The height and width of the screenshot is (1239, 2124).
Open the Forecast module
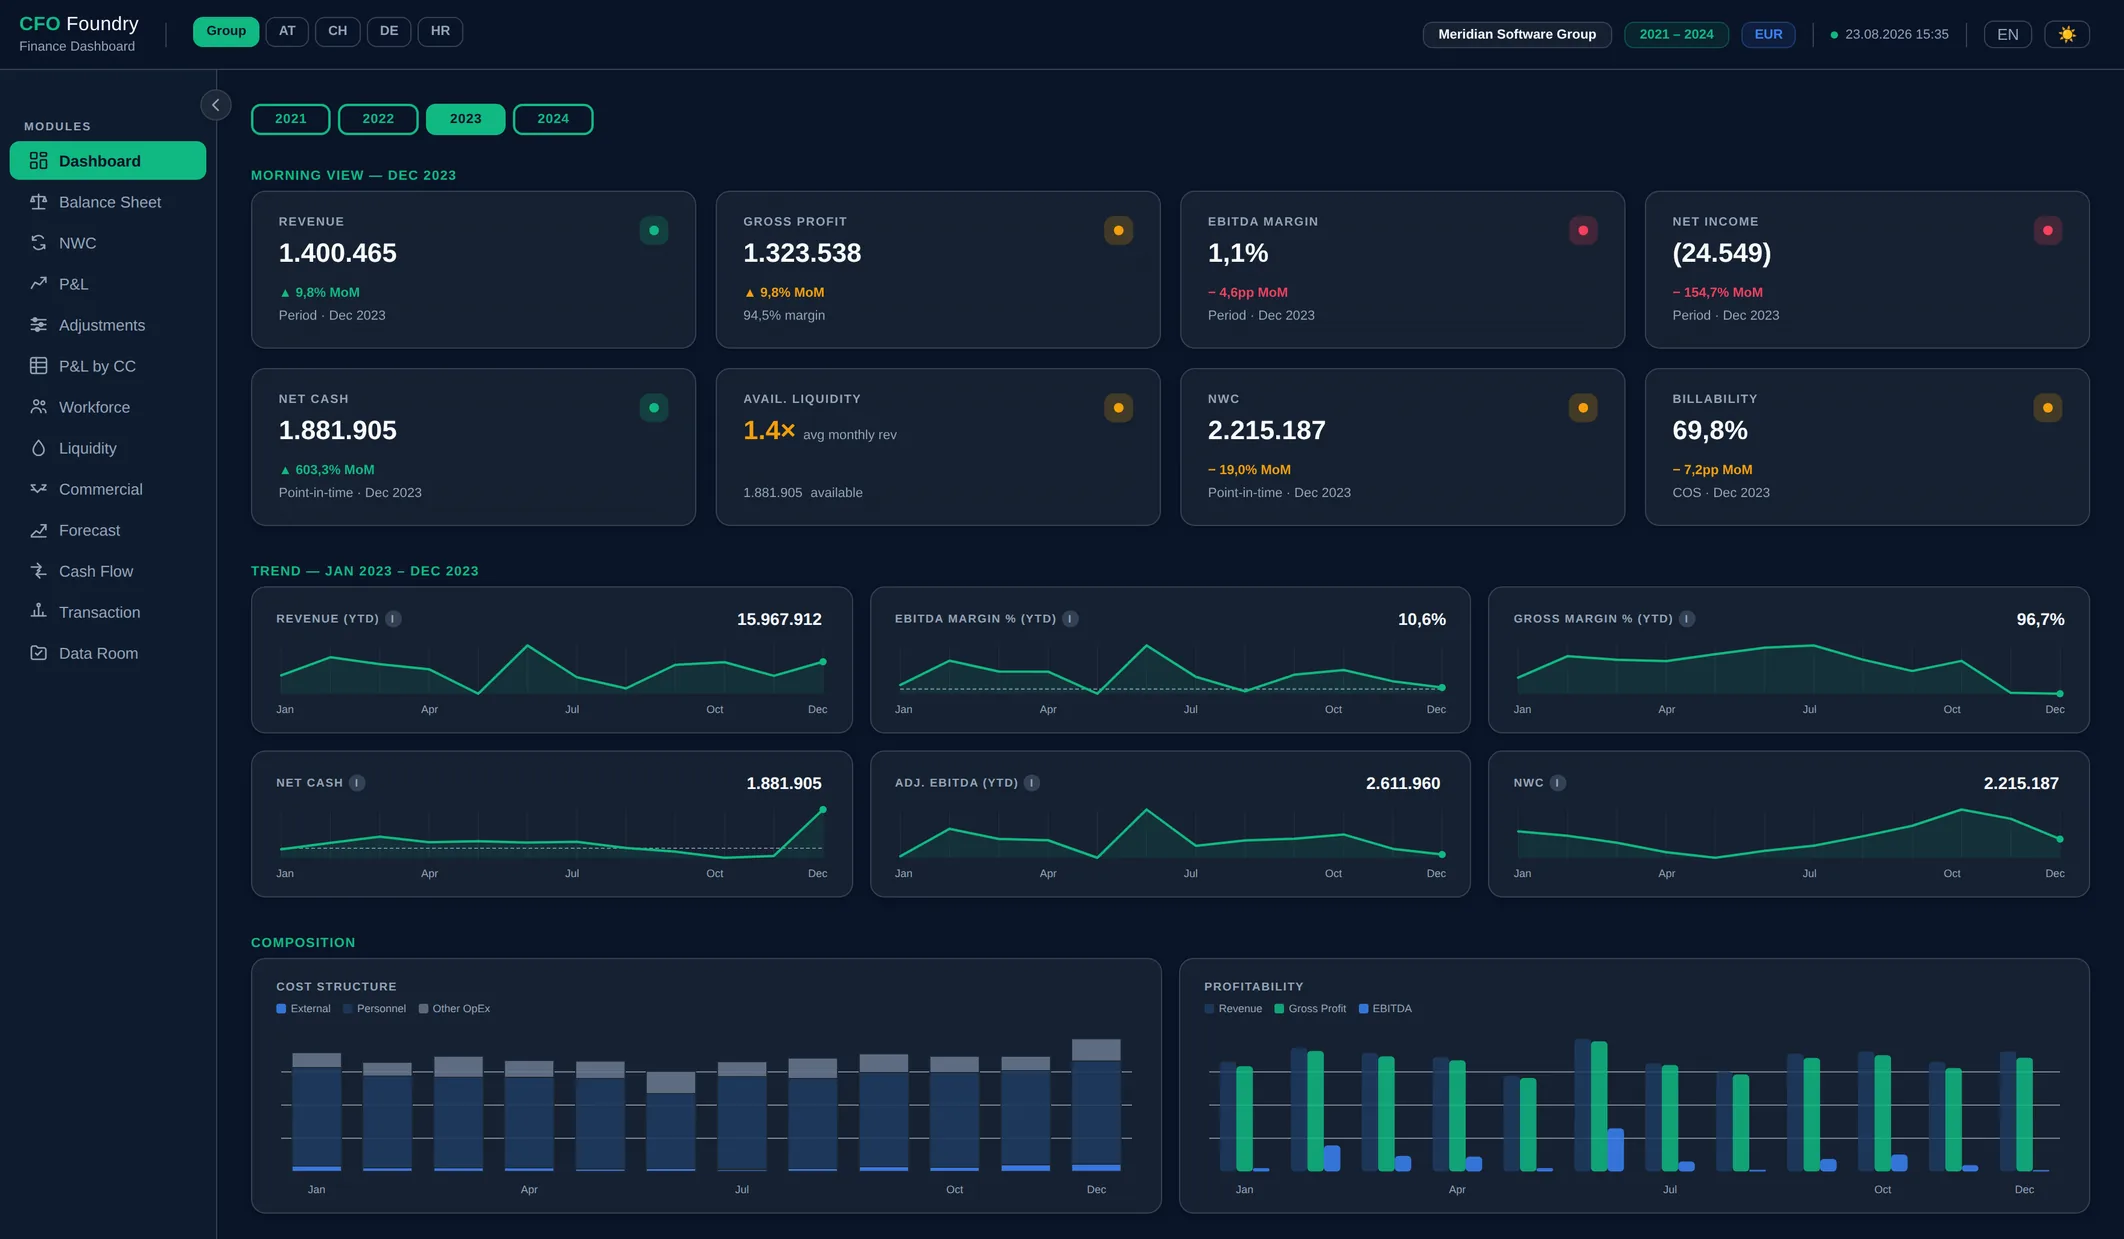pyautogui.click(x=108, y=530)
